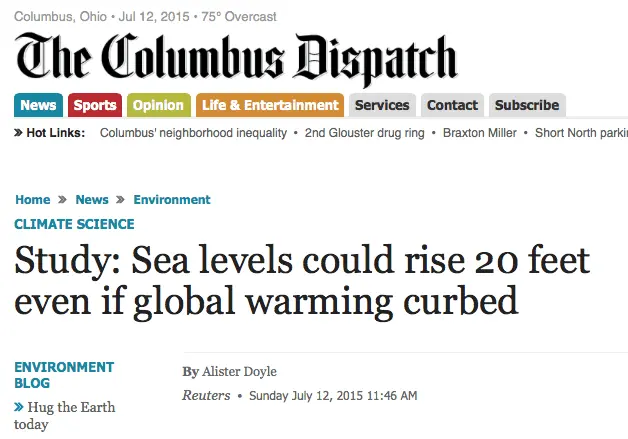
Task: Go to Home breadcrumb
Action: [33, 200]
